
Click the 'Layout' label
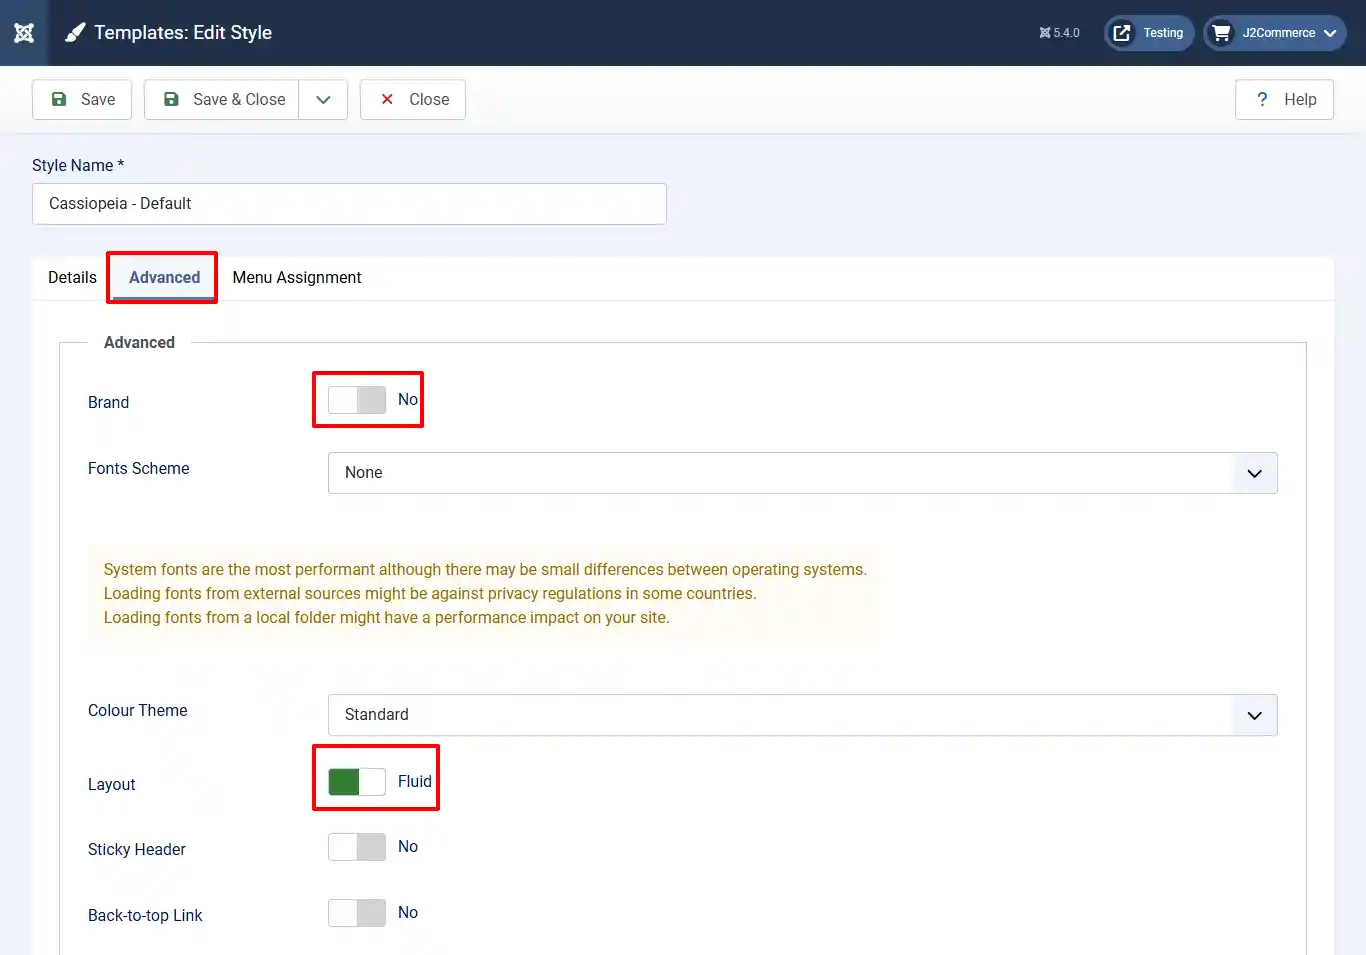[111, 785]
